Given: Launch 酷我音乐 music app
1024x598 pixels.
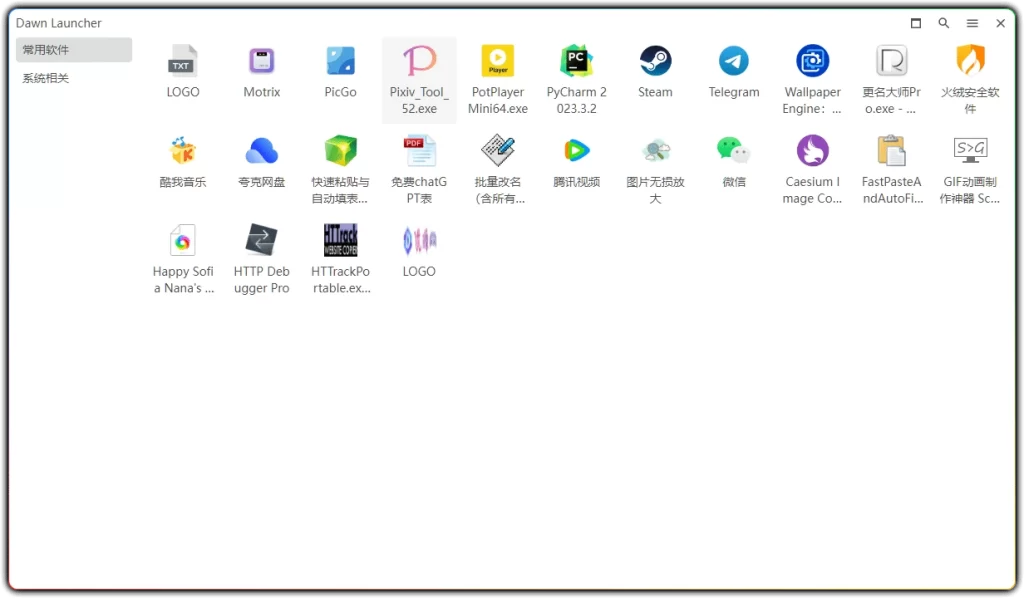Looking at the screenshot, I should 183,151.
